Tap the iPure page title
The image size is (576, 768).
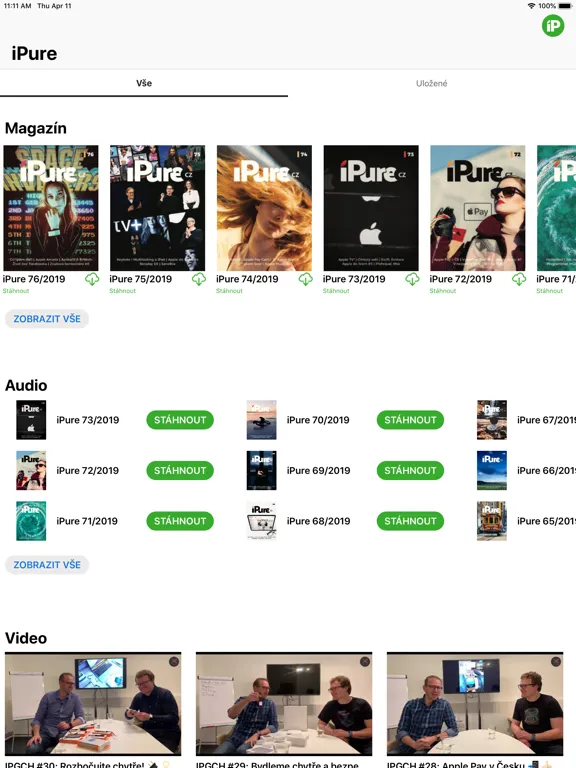(x=34, y=53)
